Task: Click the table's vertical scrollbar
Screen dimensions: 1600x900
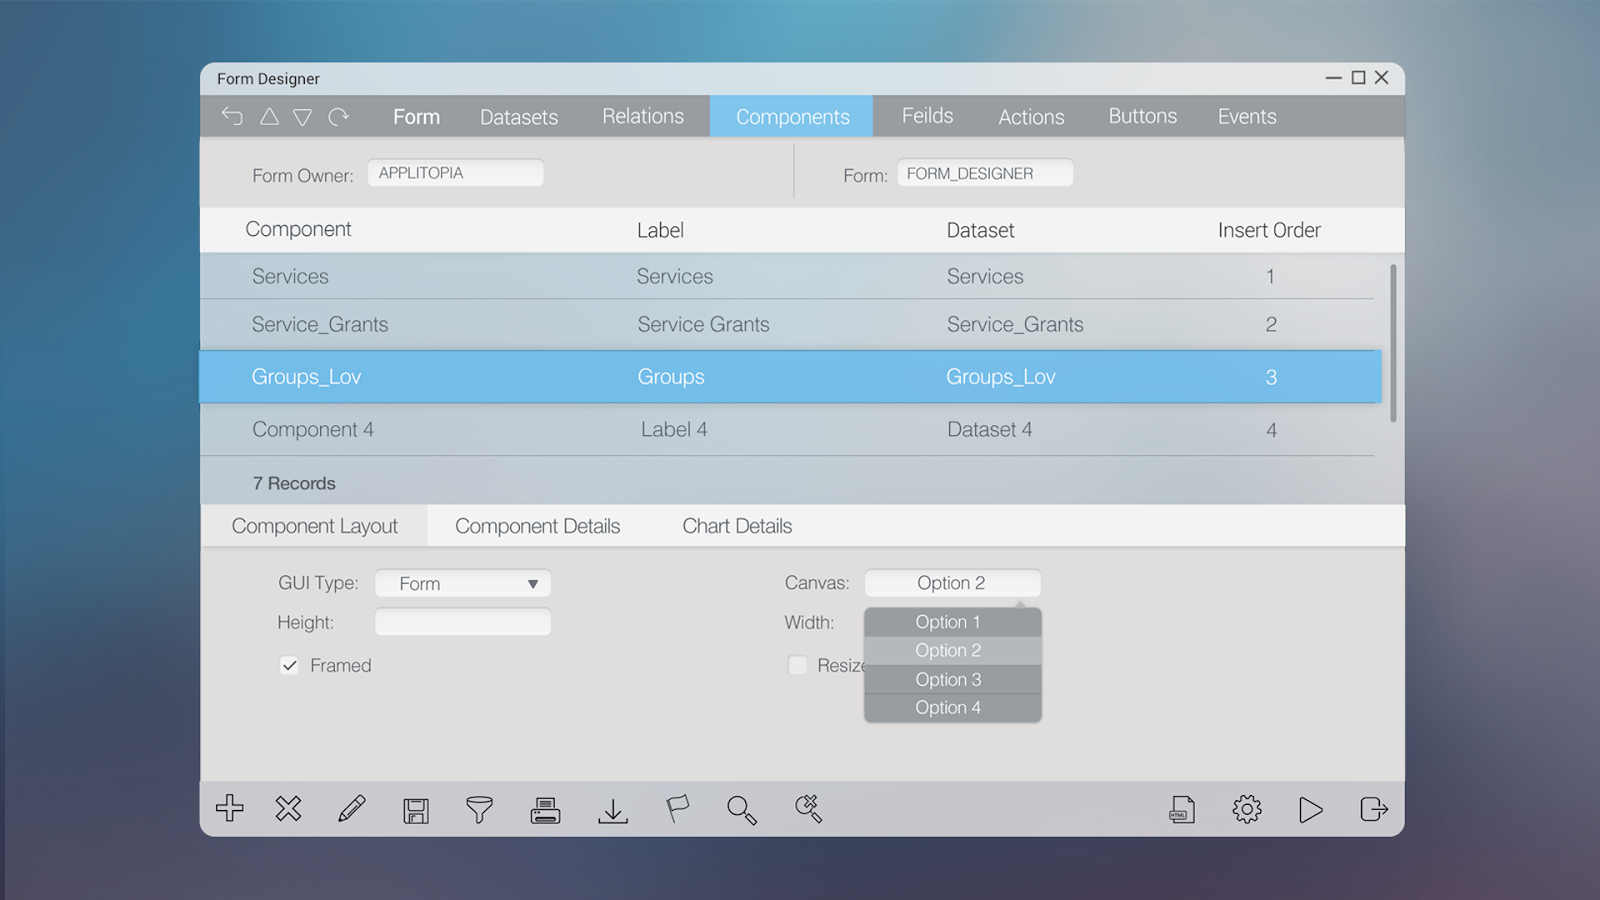Action: (1393, 343)
